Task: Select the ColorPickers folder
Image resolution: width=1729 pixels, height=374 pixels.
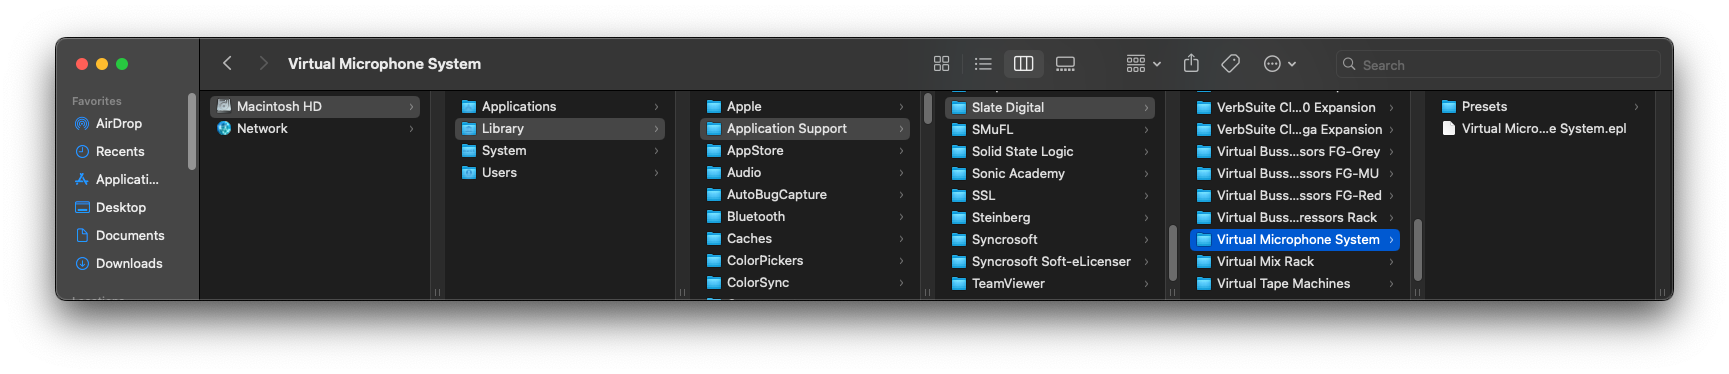Action: (x=805, y=260)
